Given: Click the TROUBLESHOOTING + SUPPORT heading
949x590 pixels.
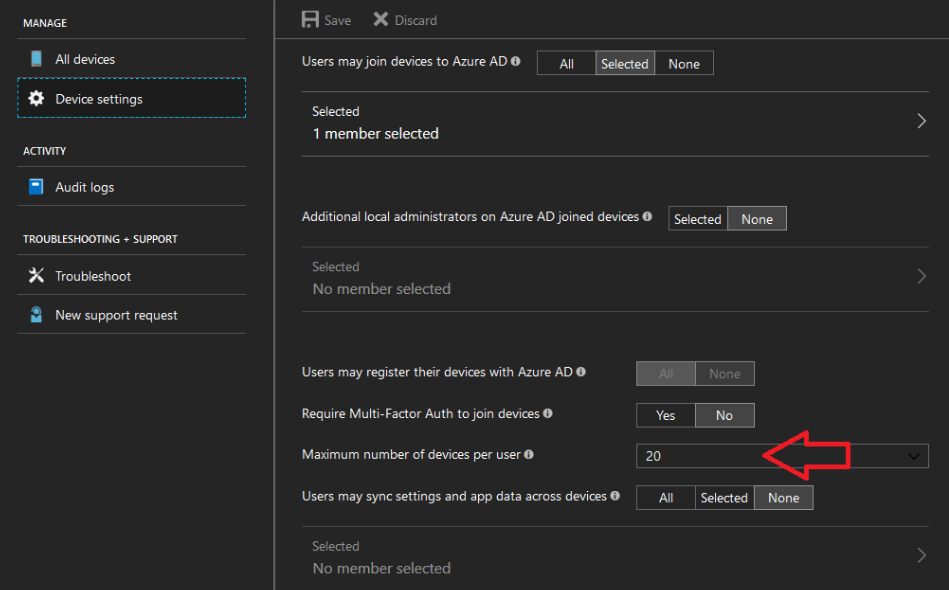Looking at the screenshot, I should (x=100, y=239).
